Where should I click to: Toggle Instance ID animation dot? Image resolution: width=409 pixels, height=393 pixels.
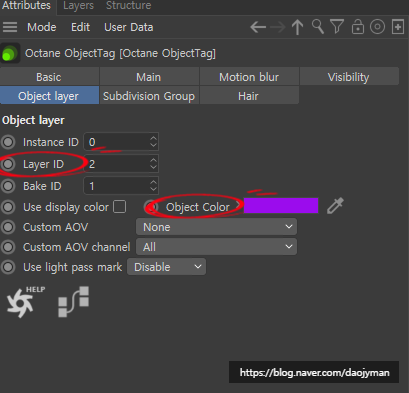click(8, 142)
